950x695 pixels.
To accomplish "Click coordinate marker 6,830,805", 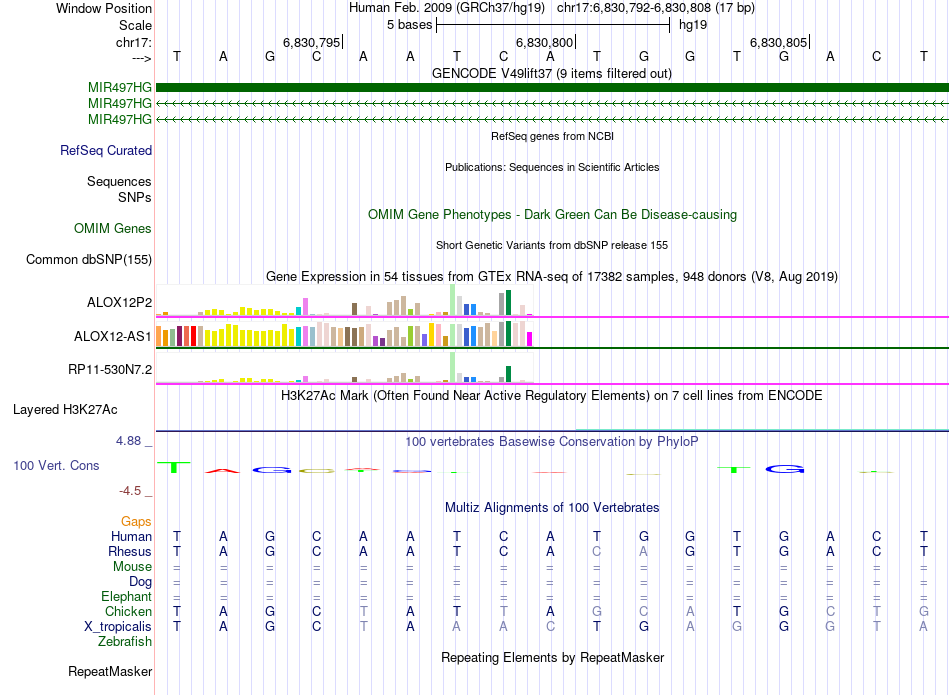I will (x=779, y=42).
